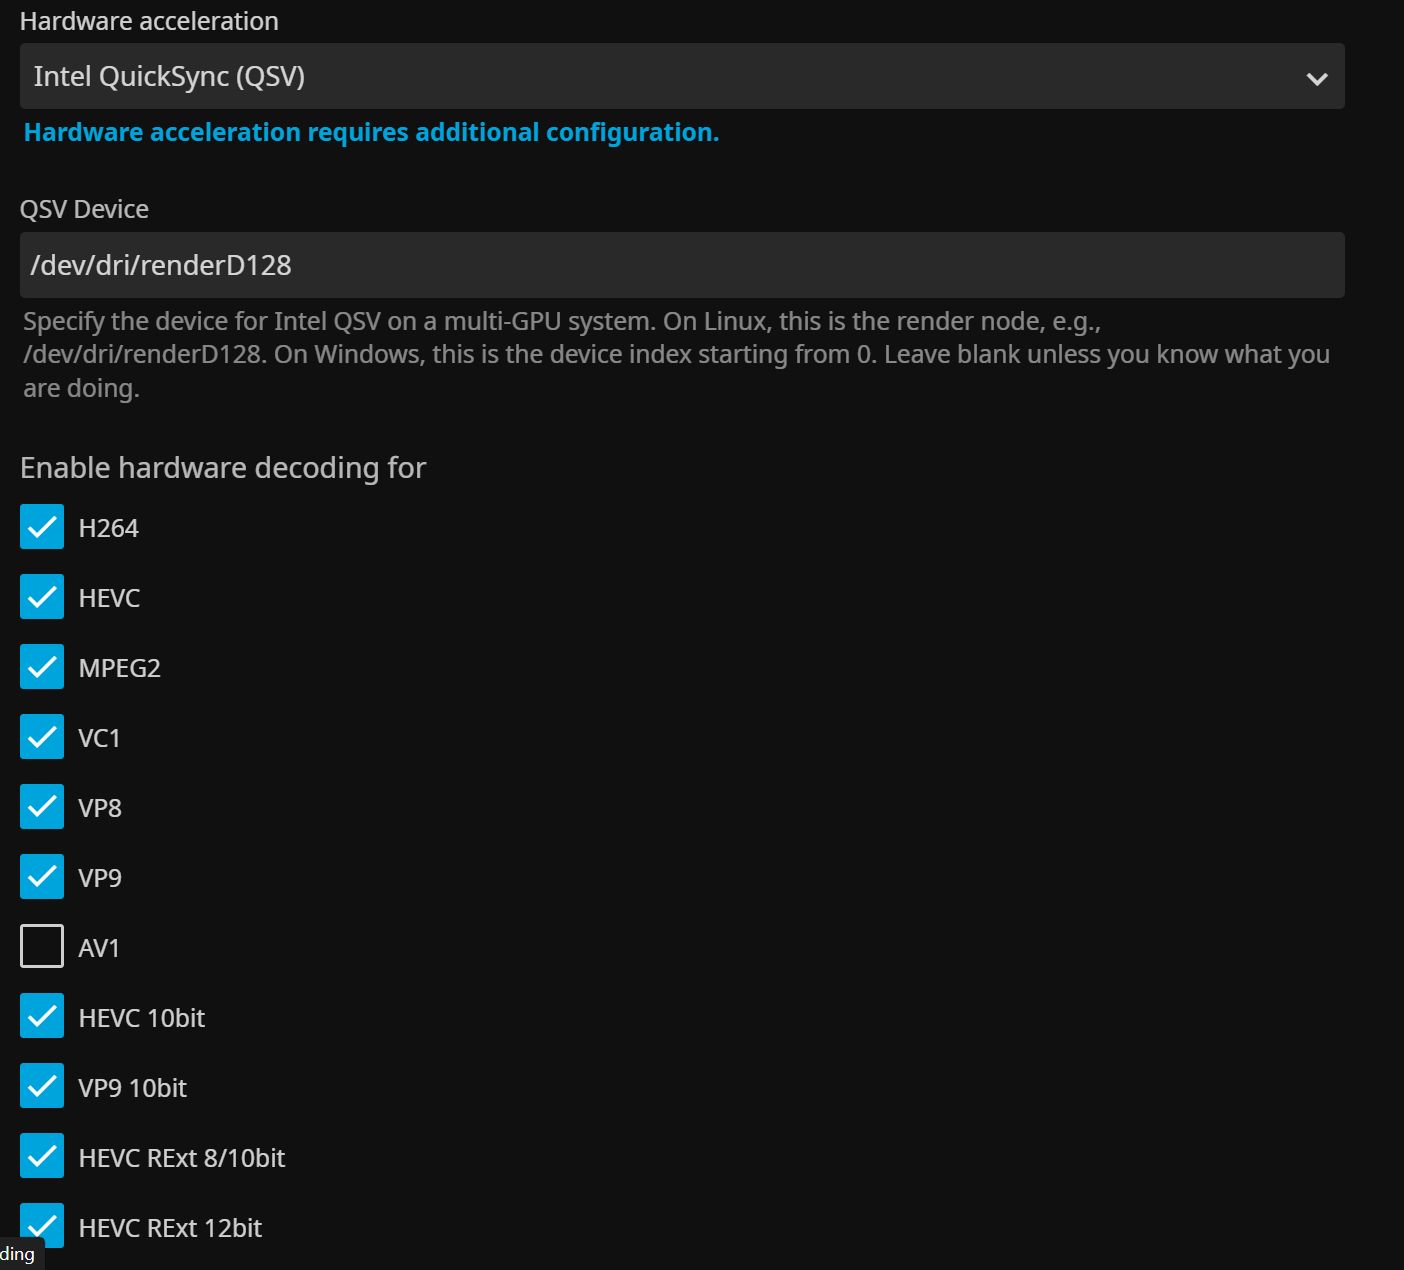Toggle the VC1 decoding checkbox

tap(42, 737)
